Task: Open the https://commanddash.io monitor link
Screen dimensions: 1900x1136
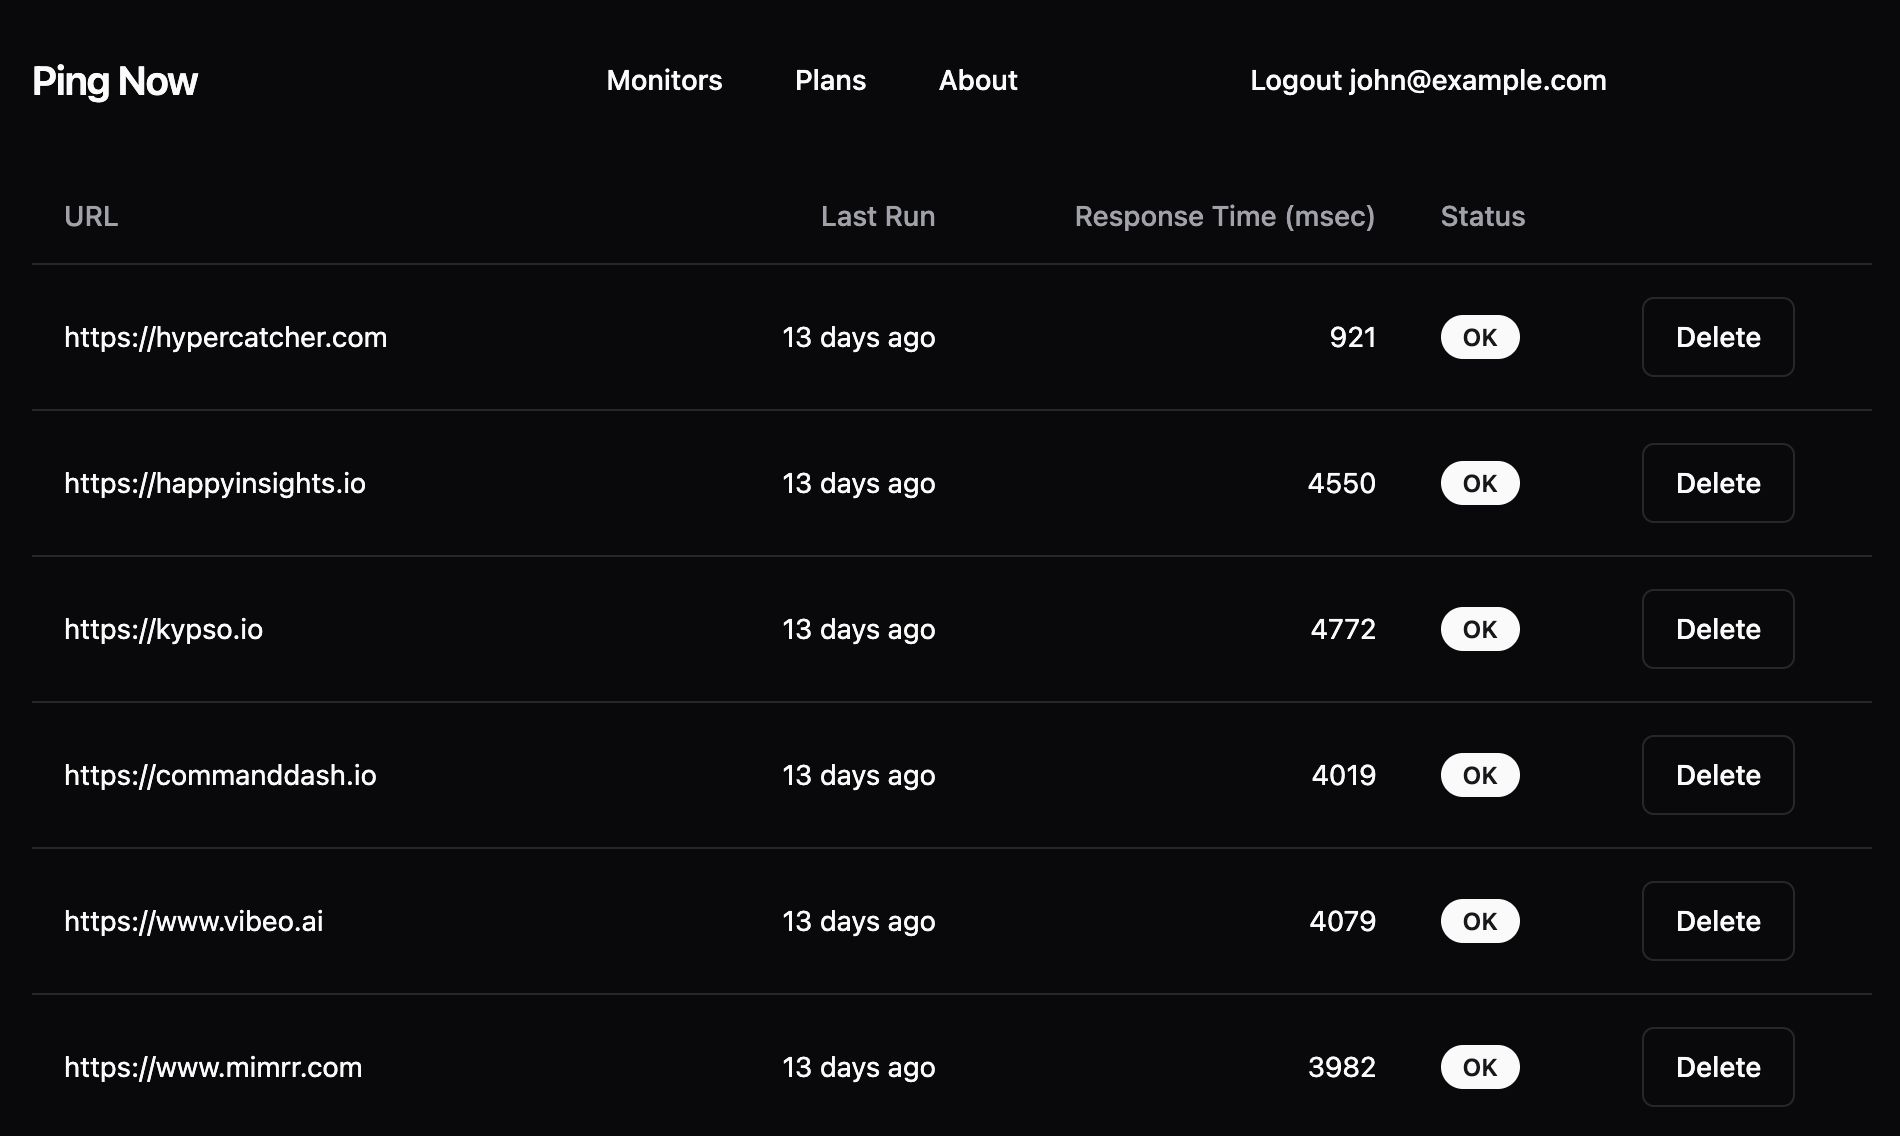Action: (x=221, y=775)
